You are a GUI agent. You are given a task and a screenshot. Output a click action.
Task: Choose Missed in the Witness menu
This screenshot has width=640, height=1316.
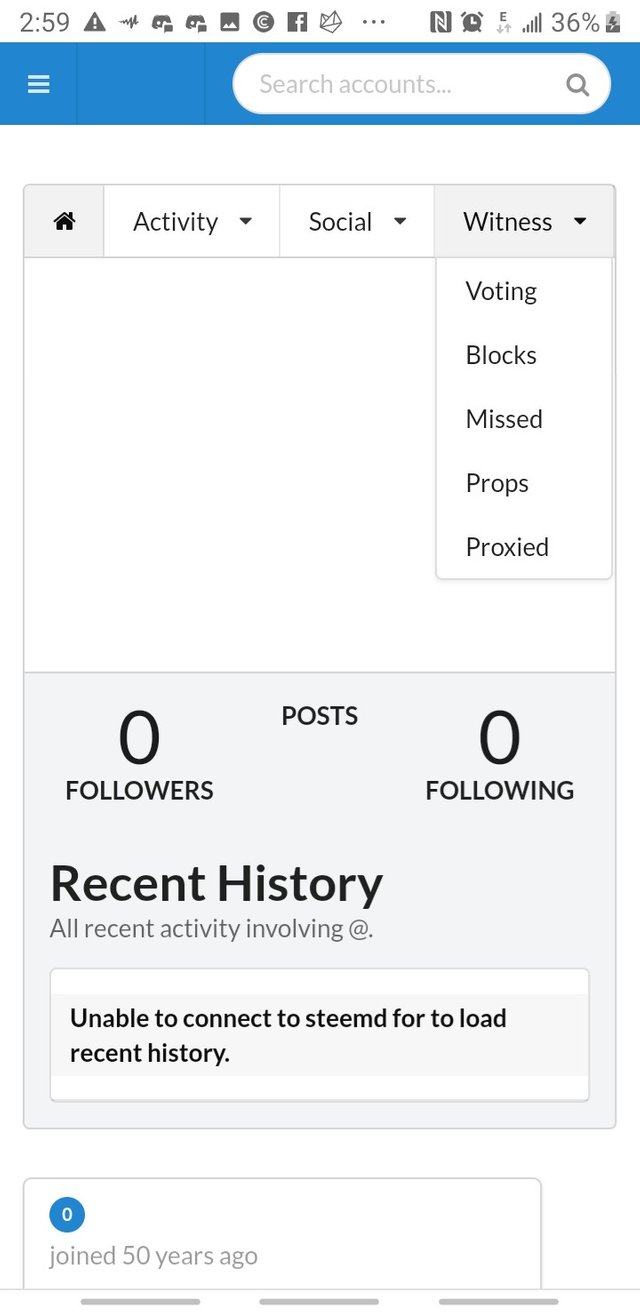(x=504, y=419)
